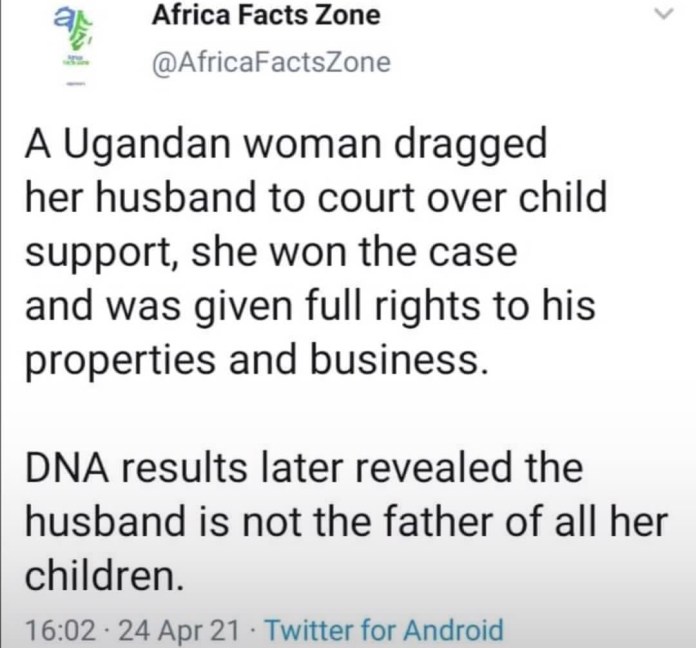Click the line 'husband is not the father of all her'
Viewport: 696px width, 648px height.
(347, 523)
